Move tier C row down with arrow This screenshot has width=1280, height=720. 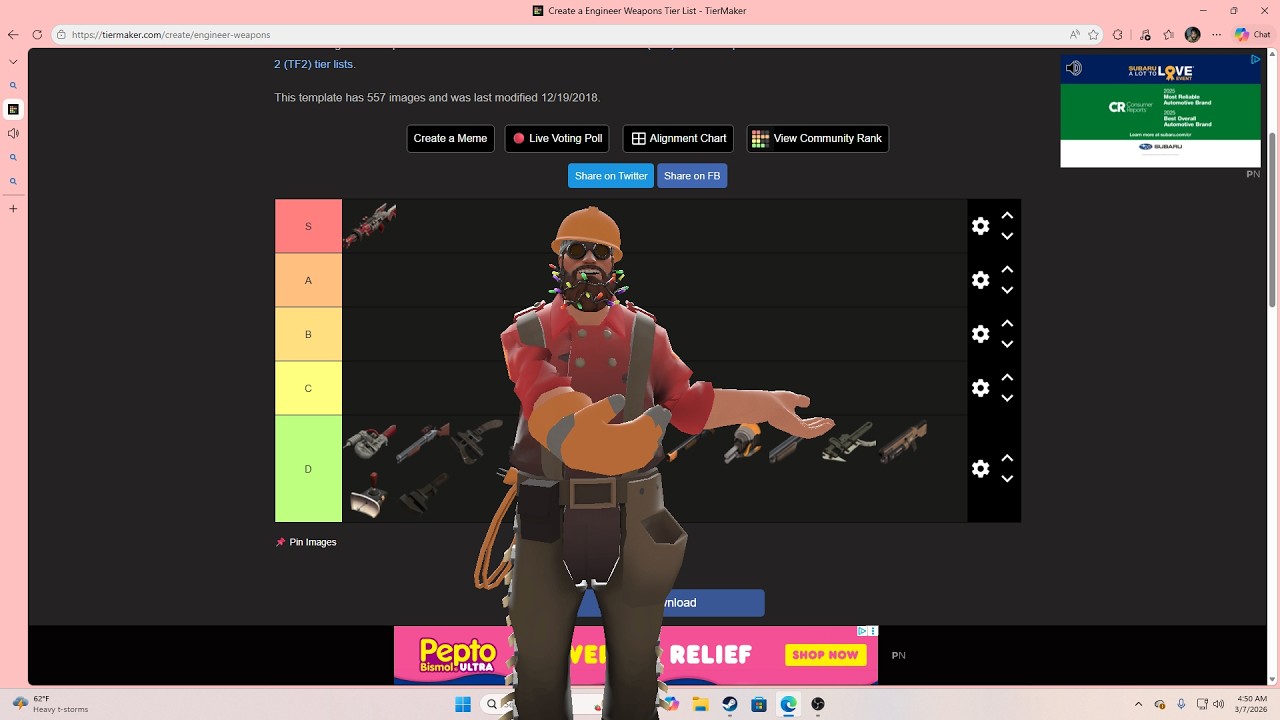coord(1007,398)
